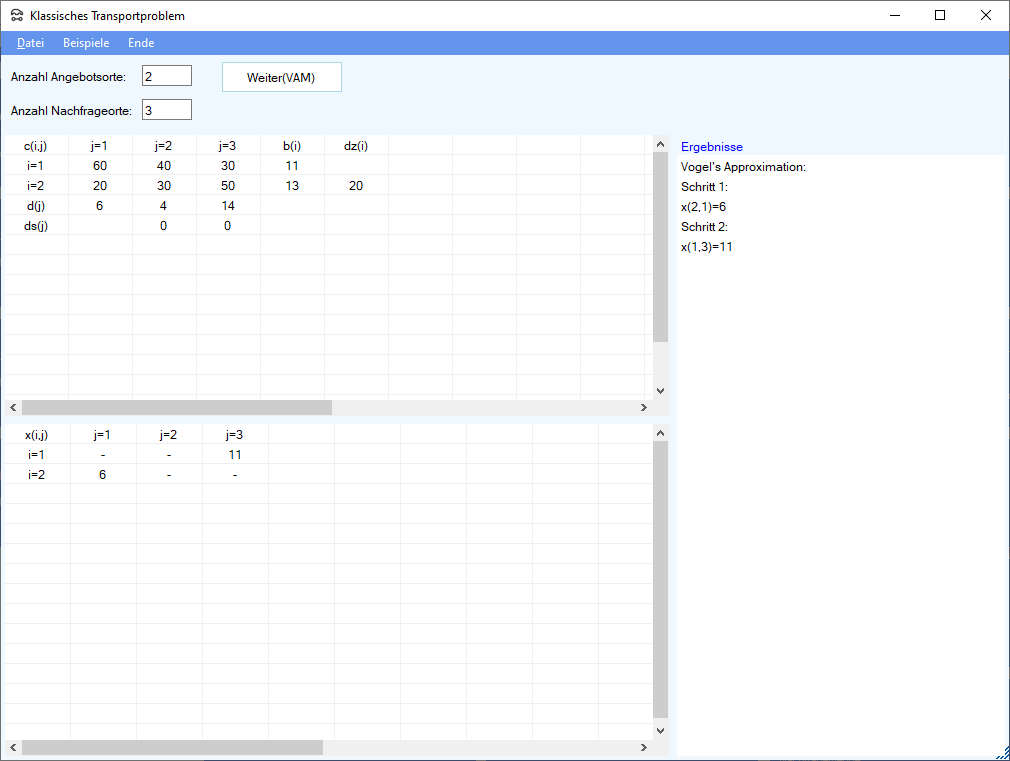Select the cost cell with value 60
Screen dimensions: 1010x761
tap(100, 165)
